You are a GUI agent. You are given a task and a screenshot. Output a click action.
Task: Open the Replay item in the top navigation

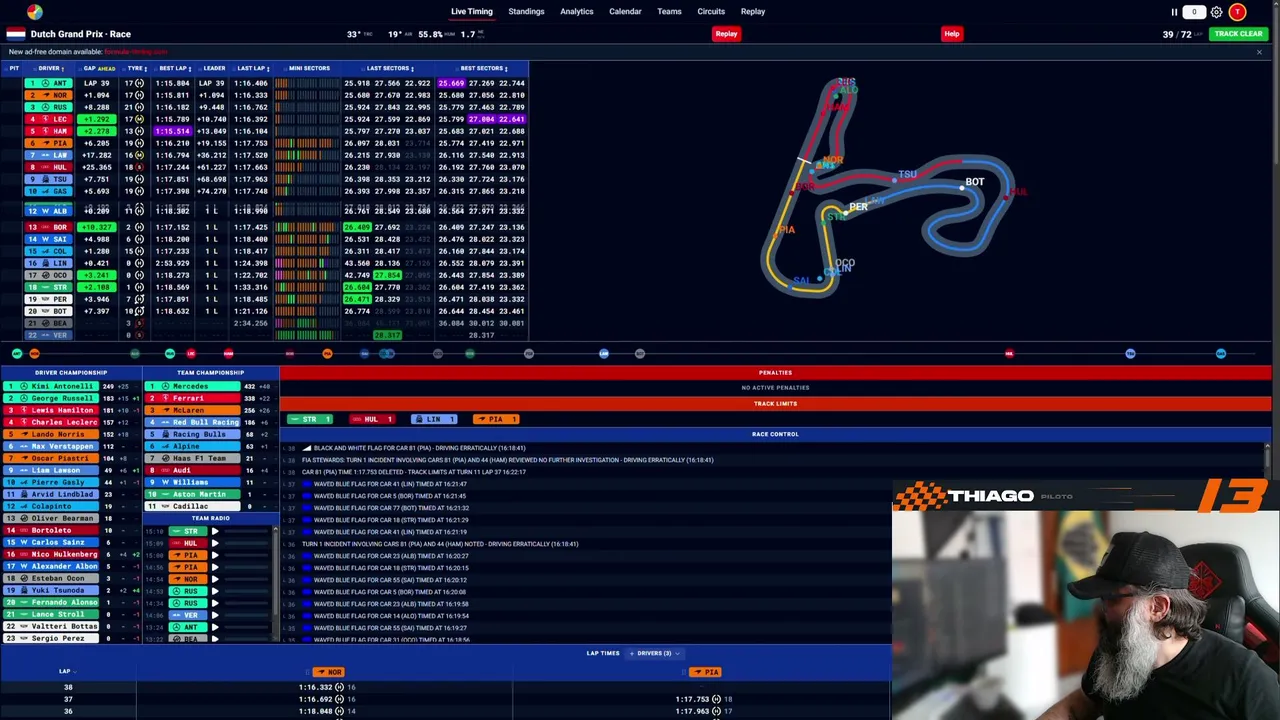pyautogui.click(x=753, y=12)
